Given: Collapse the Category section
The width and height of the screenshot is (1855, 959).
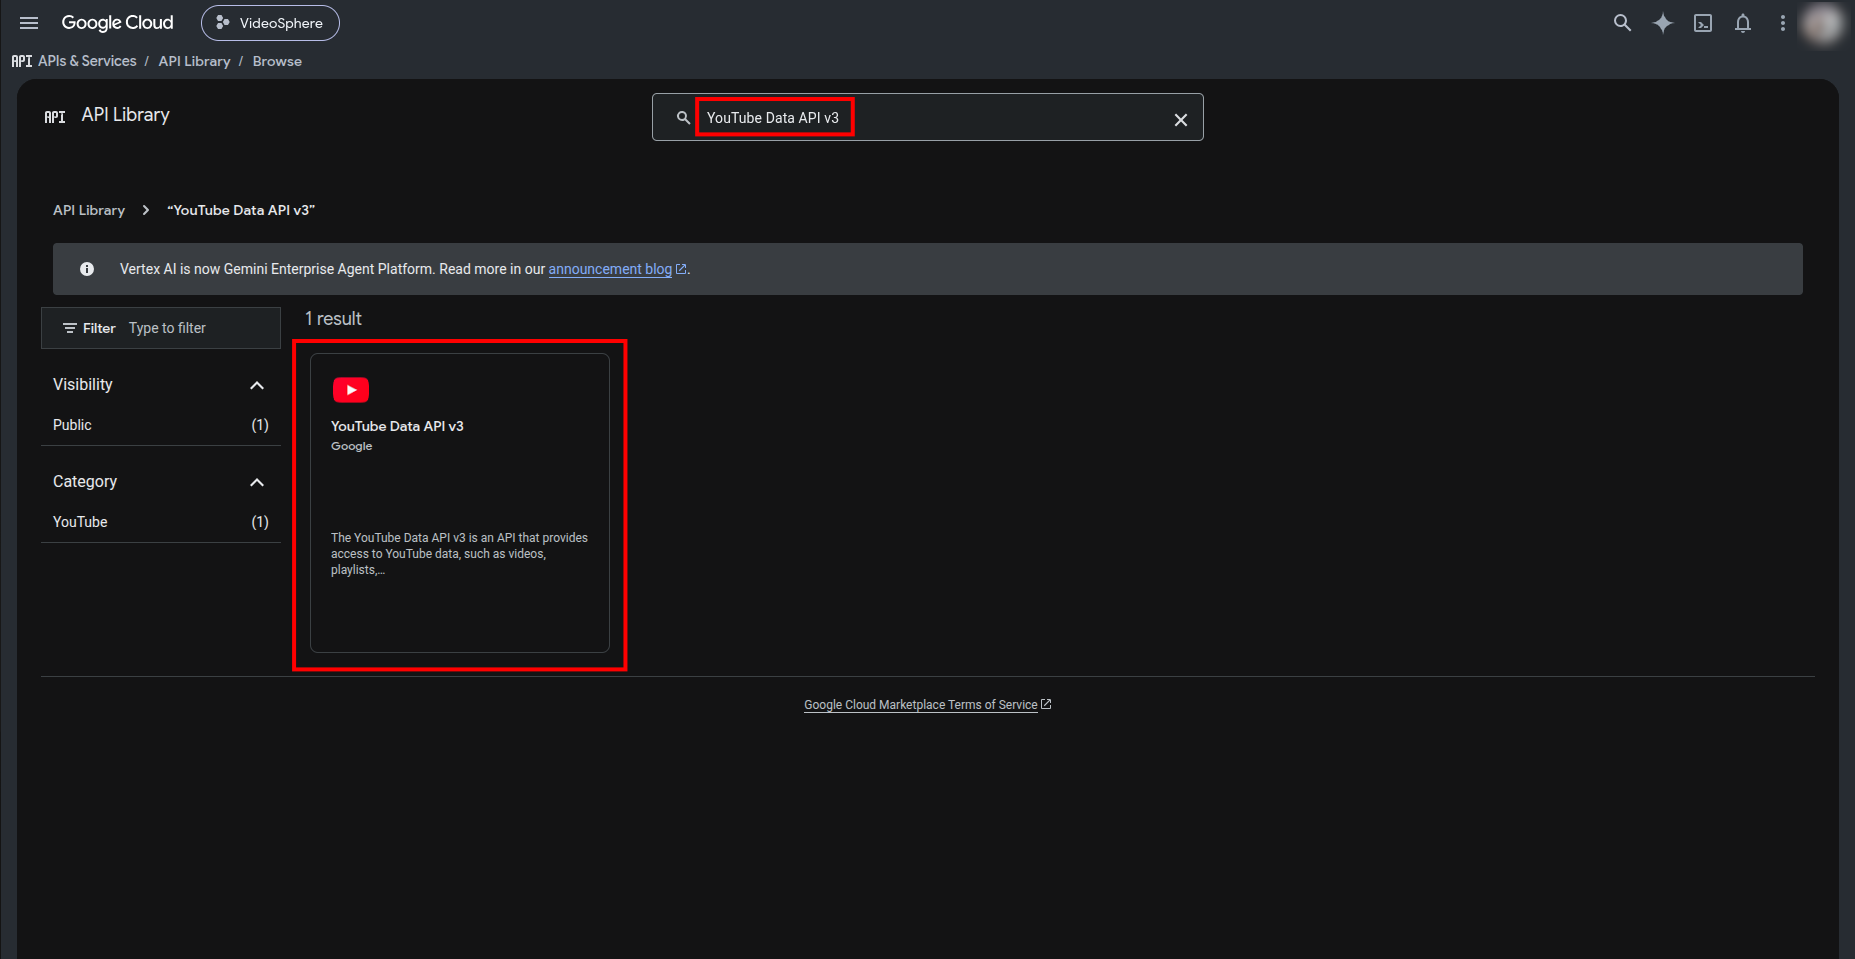Looking at the screenshot, I should tap(257, 482).
